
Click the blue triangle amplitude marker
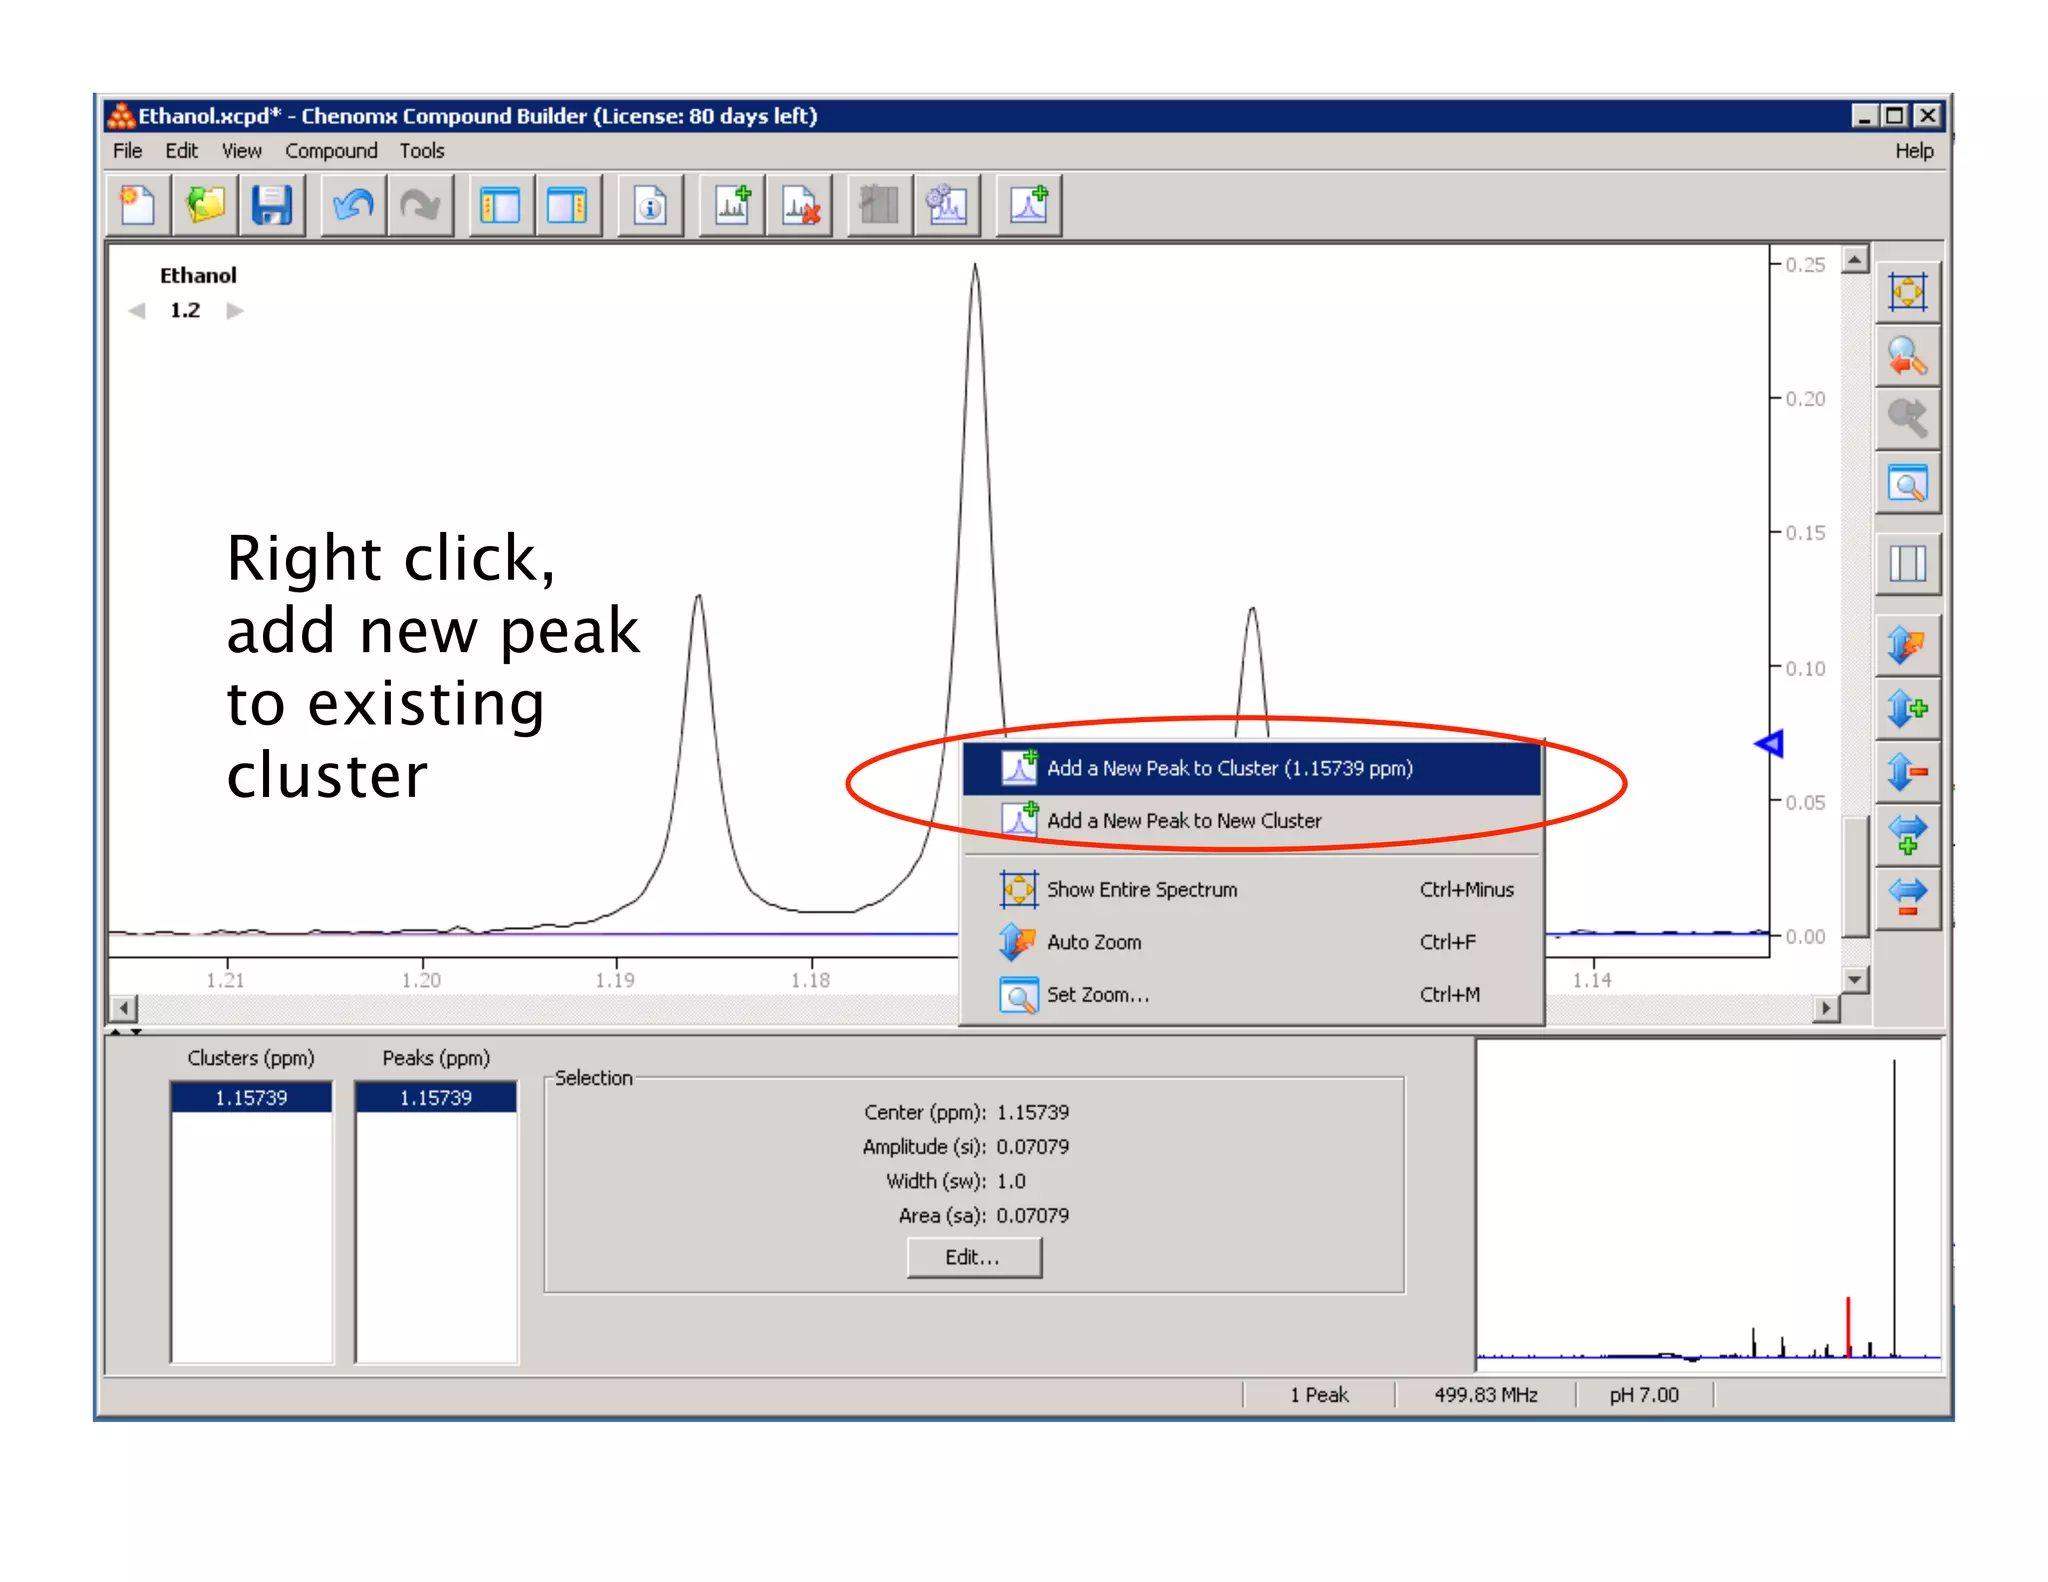(x=1769, y=743)
